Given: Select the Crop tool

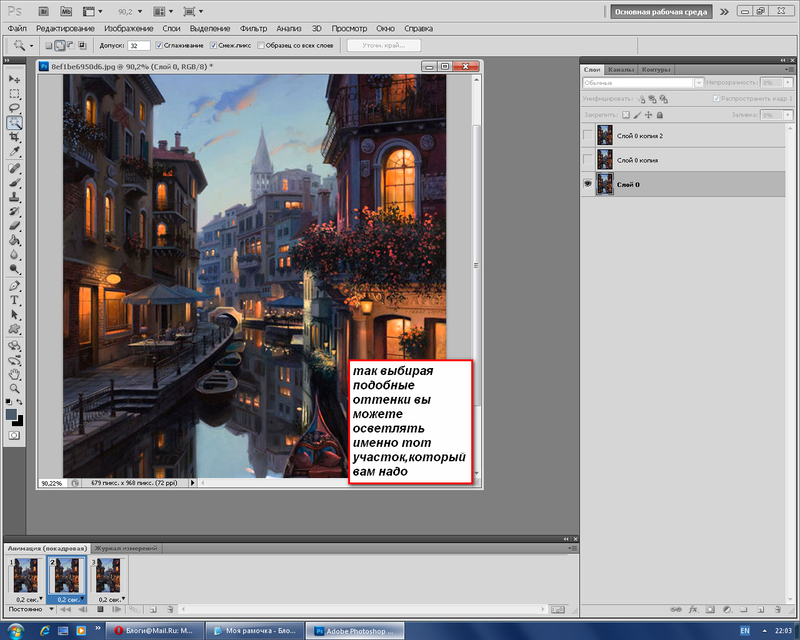Looking at the screenshot, I should 14,137.
